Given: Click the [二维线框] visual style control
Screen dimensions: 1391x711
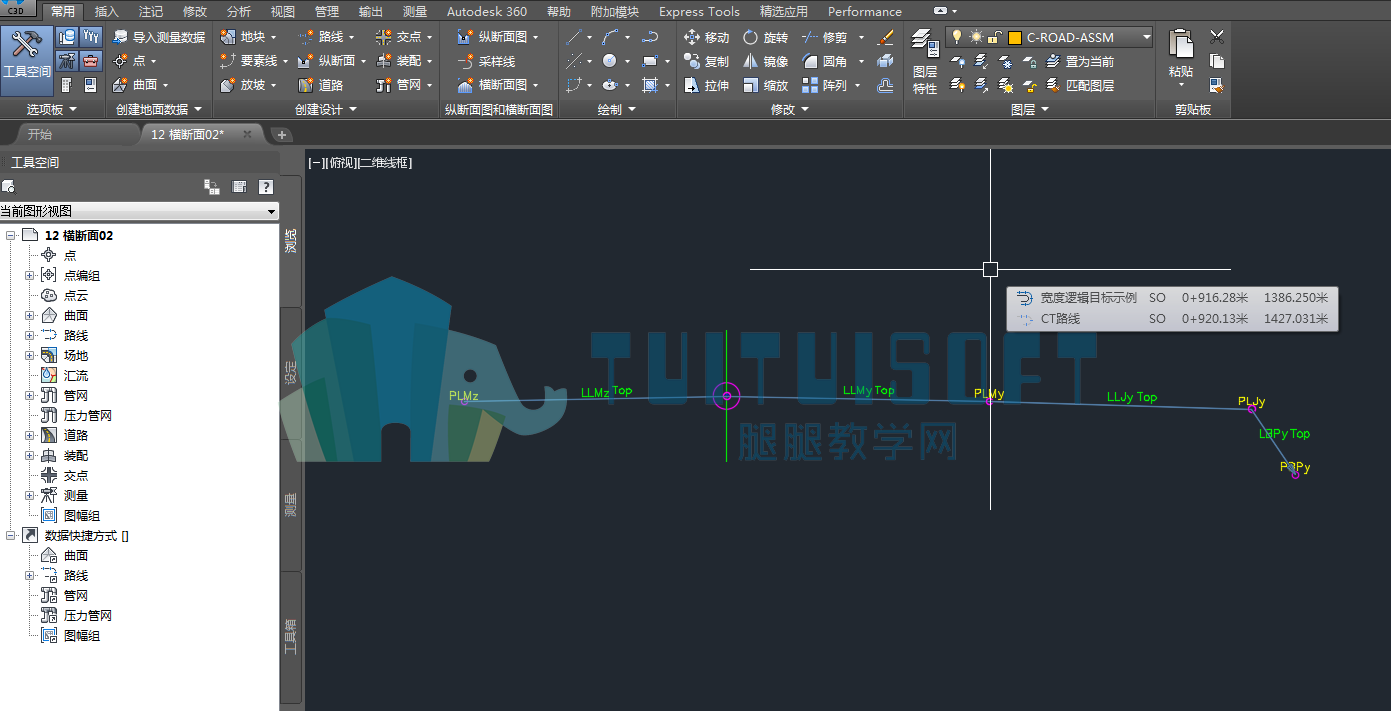Looking at the screenshot, I should pos(385,162).
